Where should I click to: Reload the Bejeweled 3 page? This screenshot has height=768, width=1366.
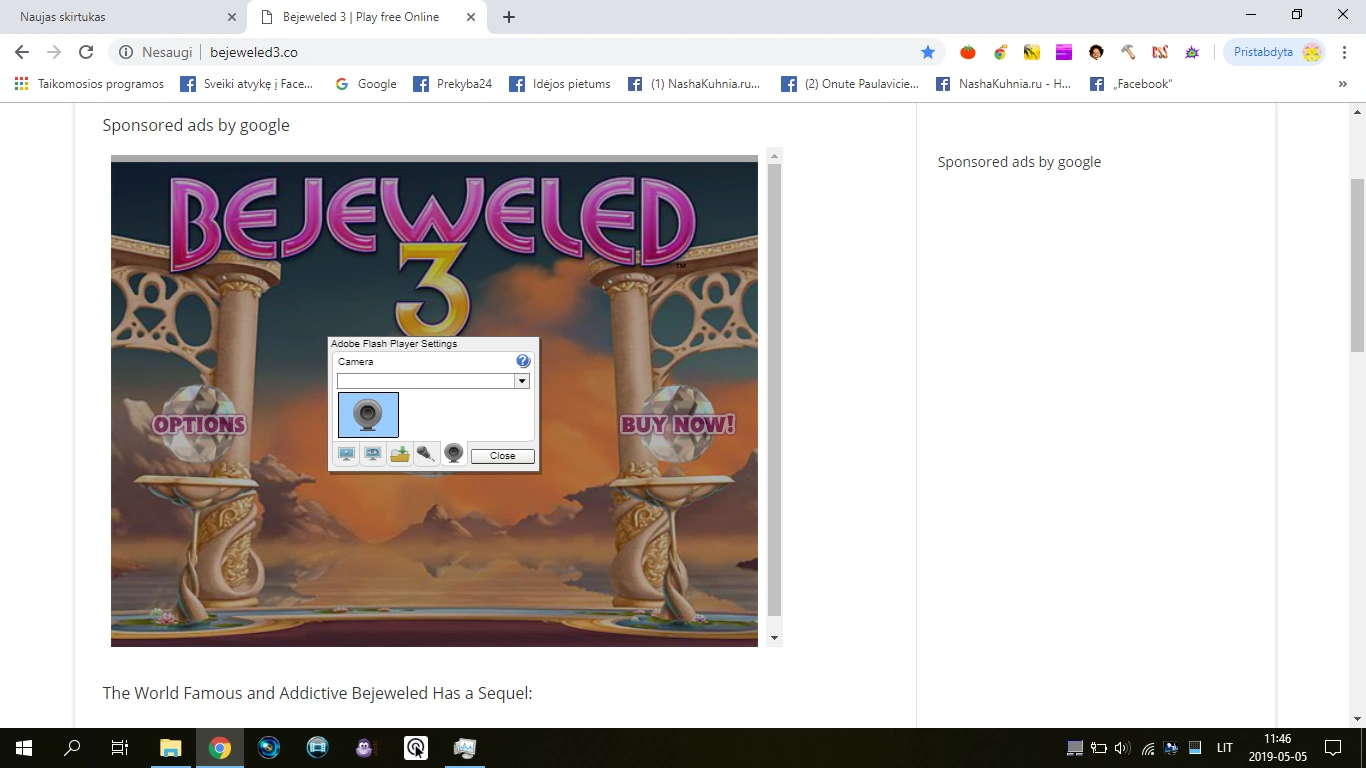click(86, 52)
